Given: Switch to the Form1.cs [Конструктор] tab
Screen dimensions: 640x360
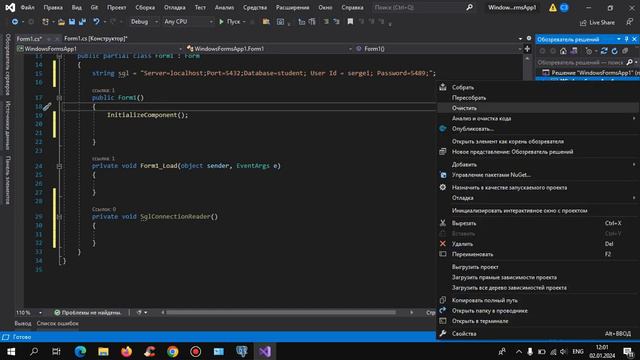Looking at the screenshot, I should (96, 38).
